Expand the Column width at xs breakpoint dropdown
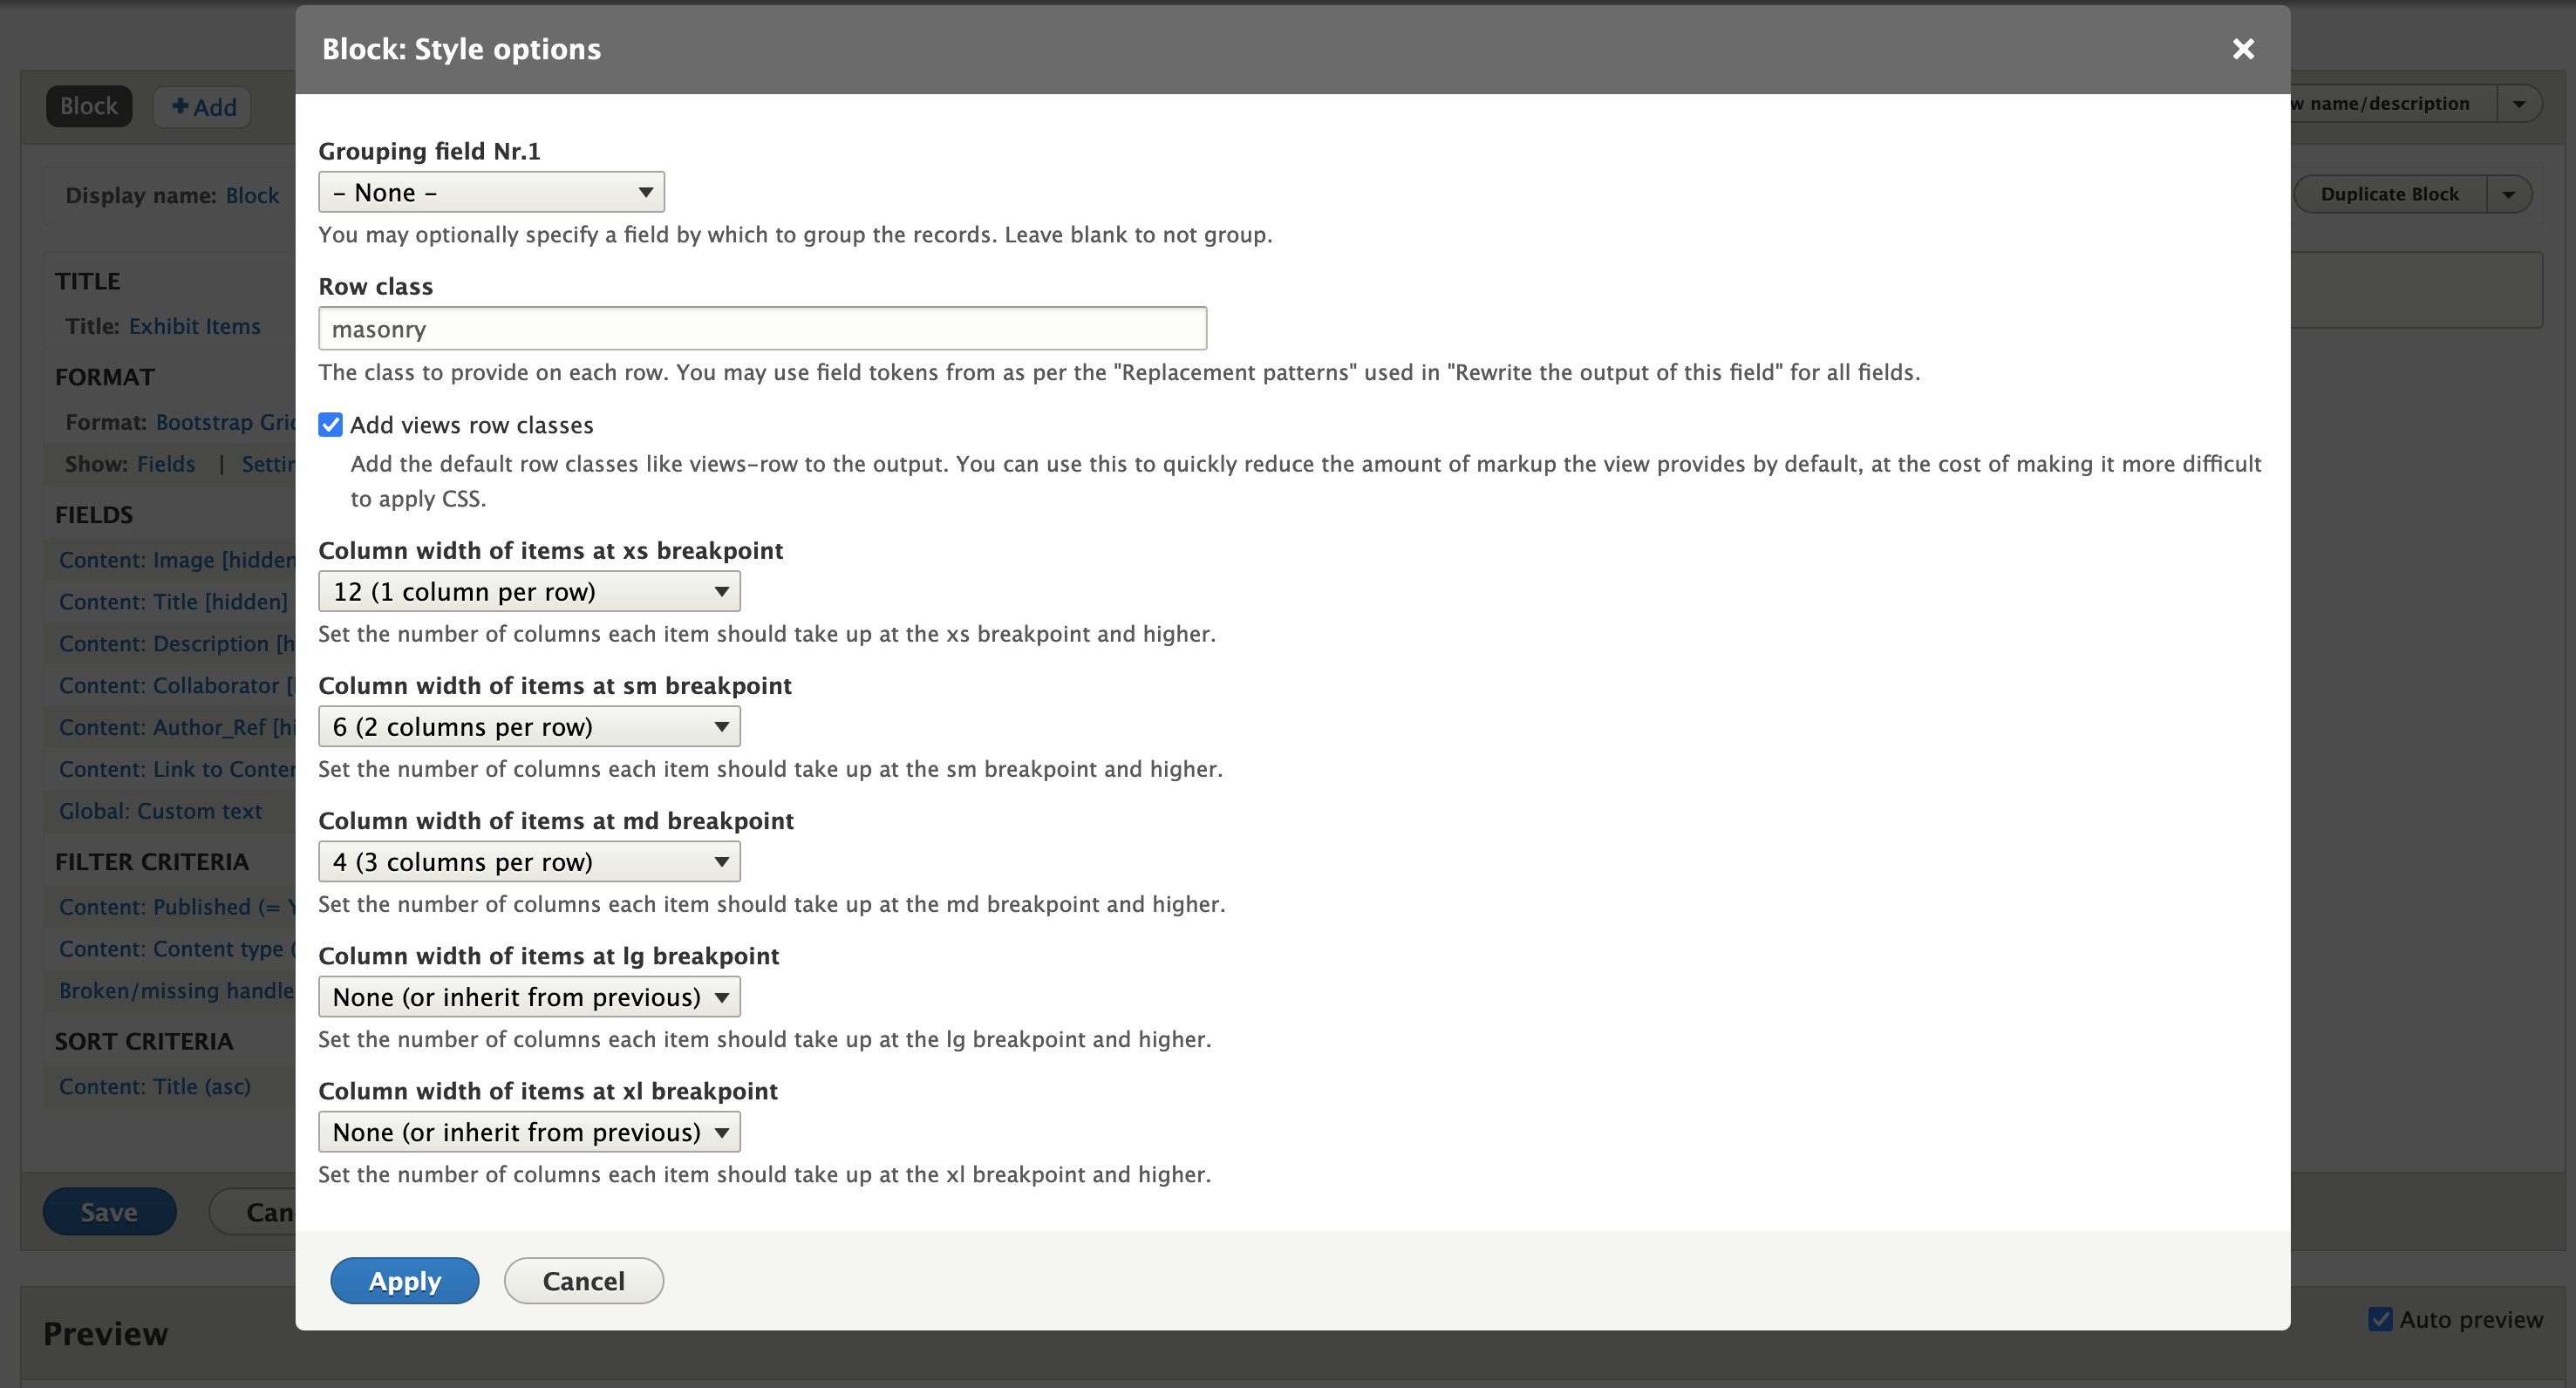This screenshot has height=1388, width=2576. point(528,589)
